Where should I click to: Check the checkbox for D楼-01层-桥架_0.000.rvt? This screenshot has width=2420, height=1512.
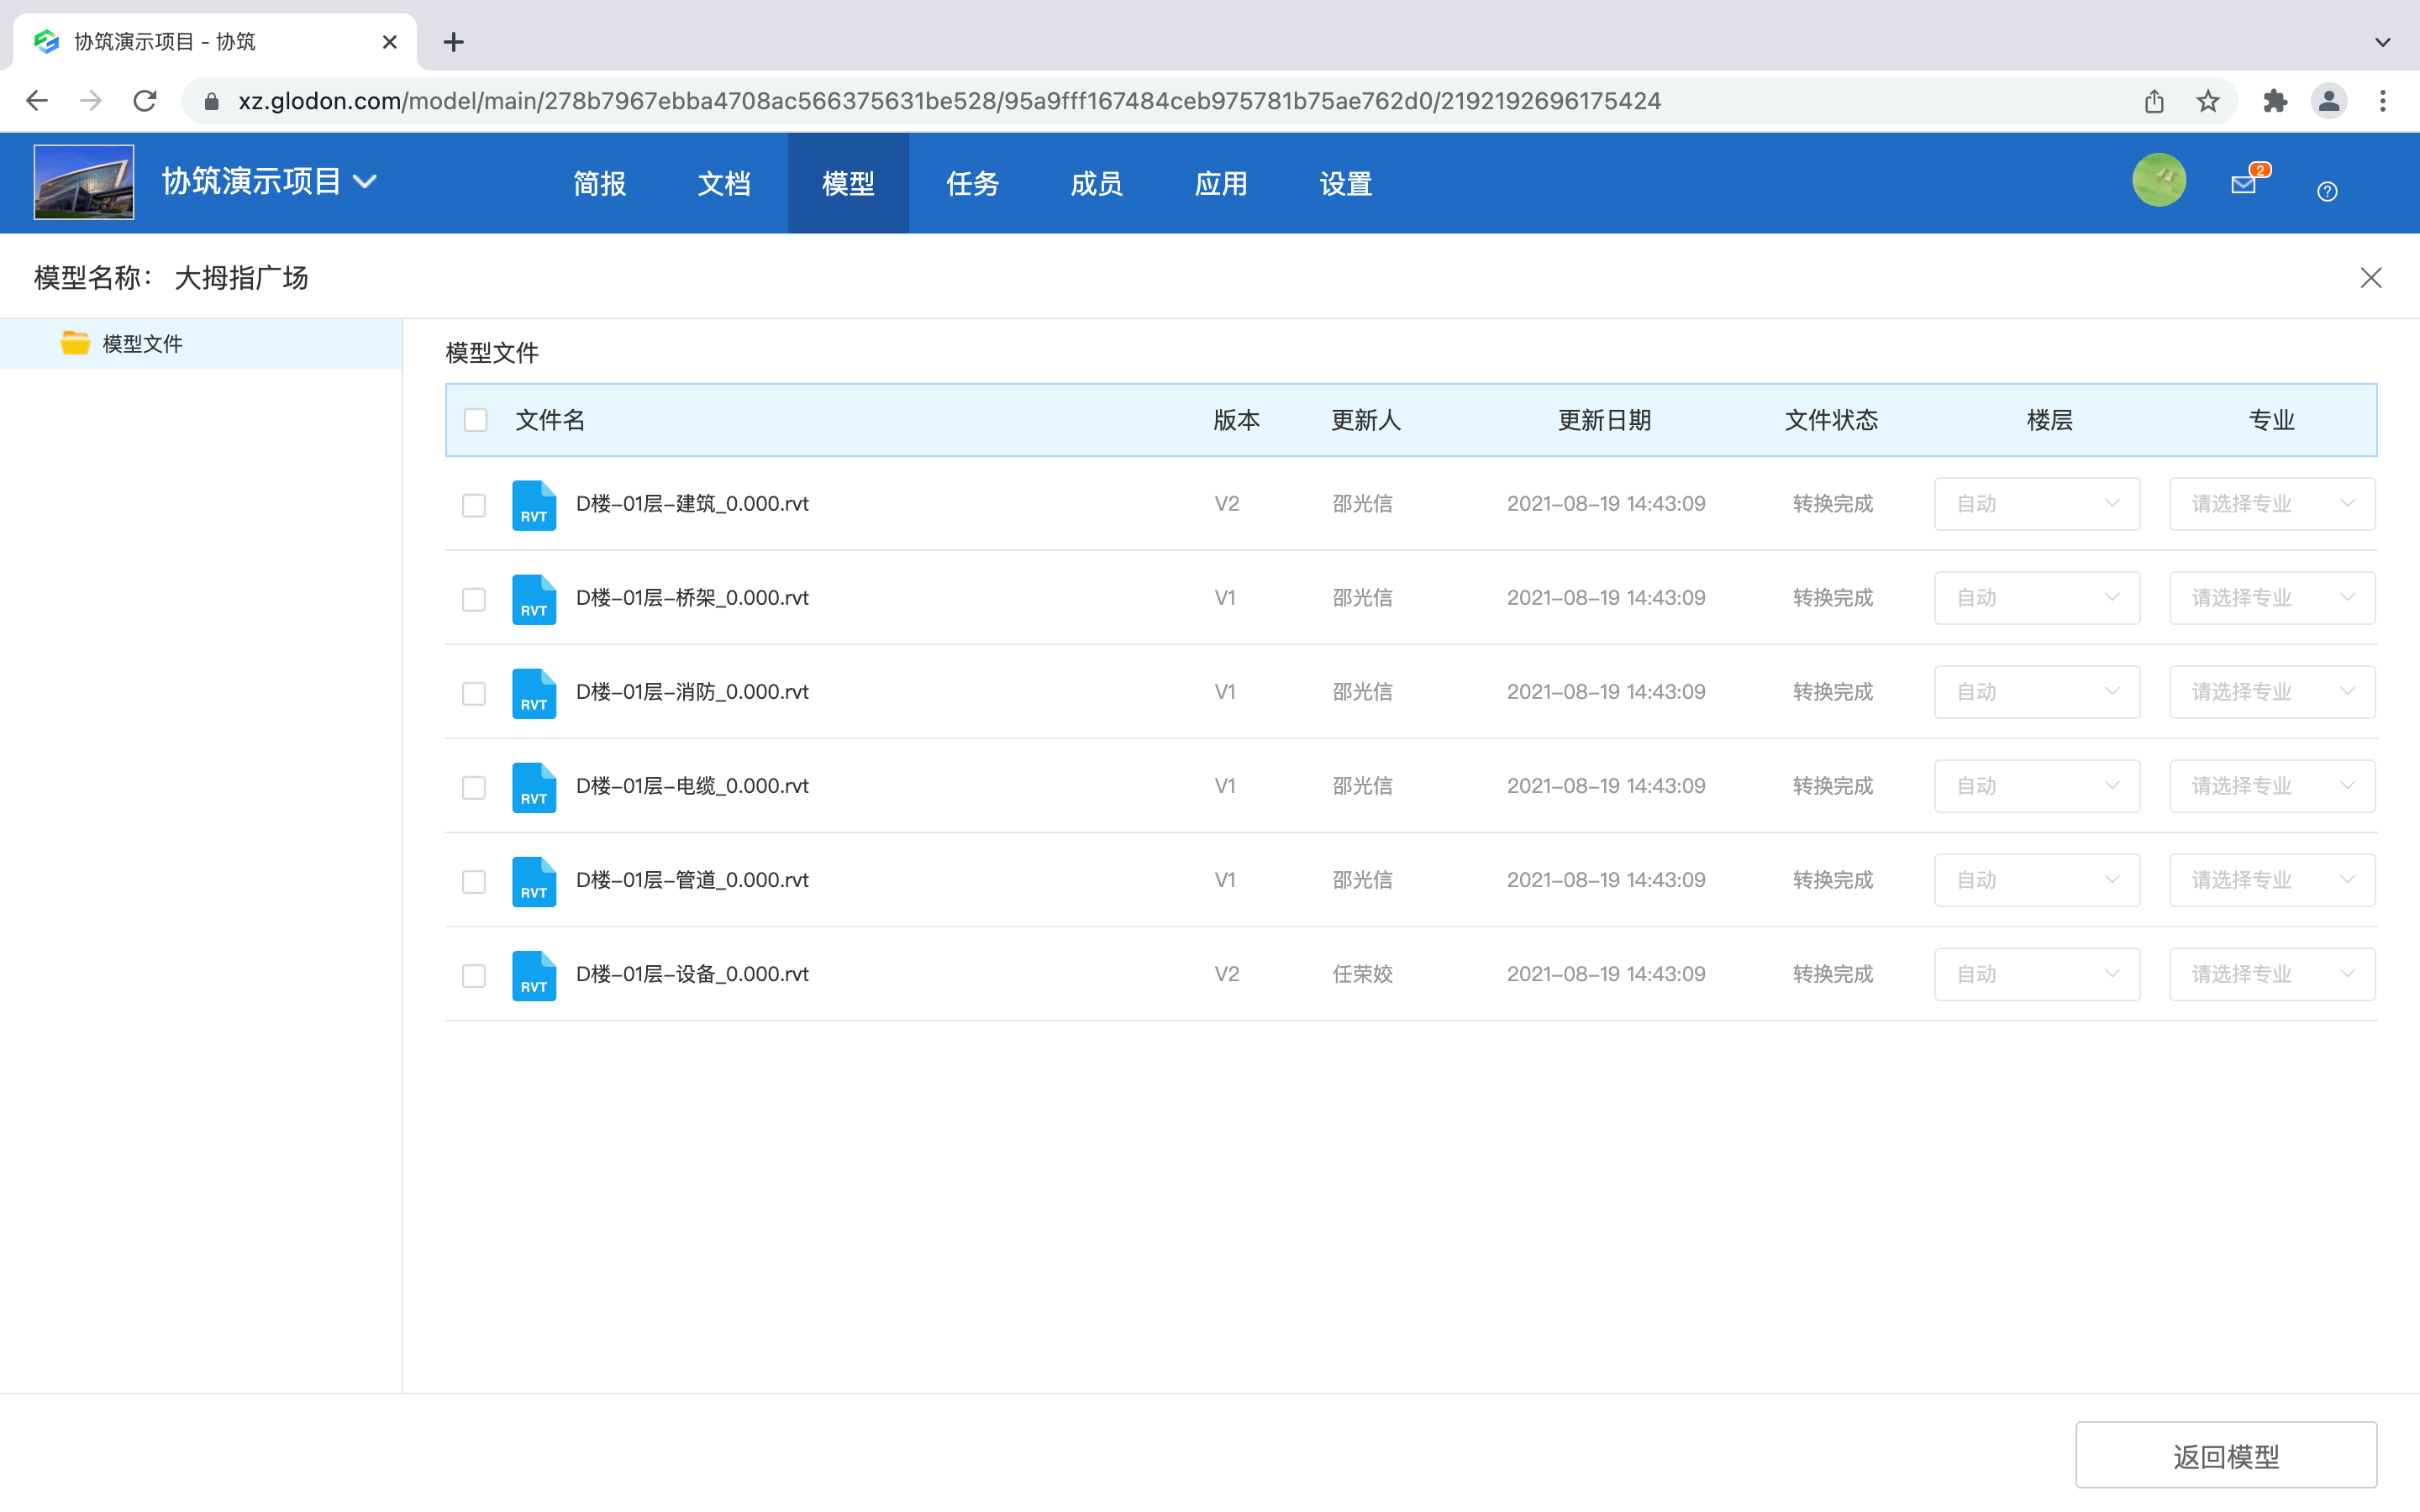click(474, 599)
